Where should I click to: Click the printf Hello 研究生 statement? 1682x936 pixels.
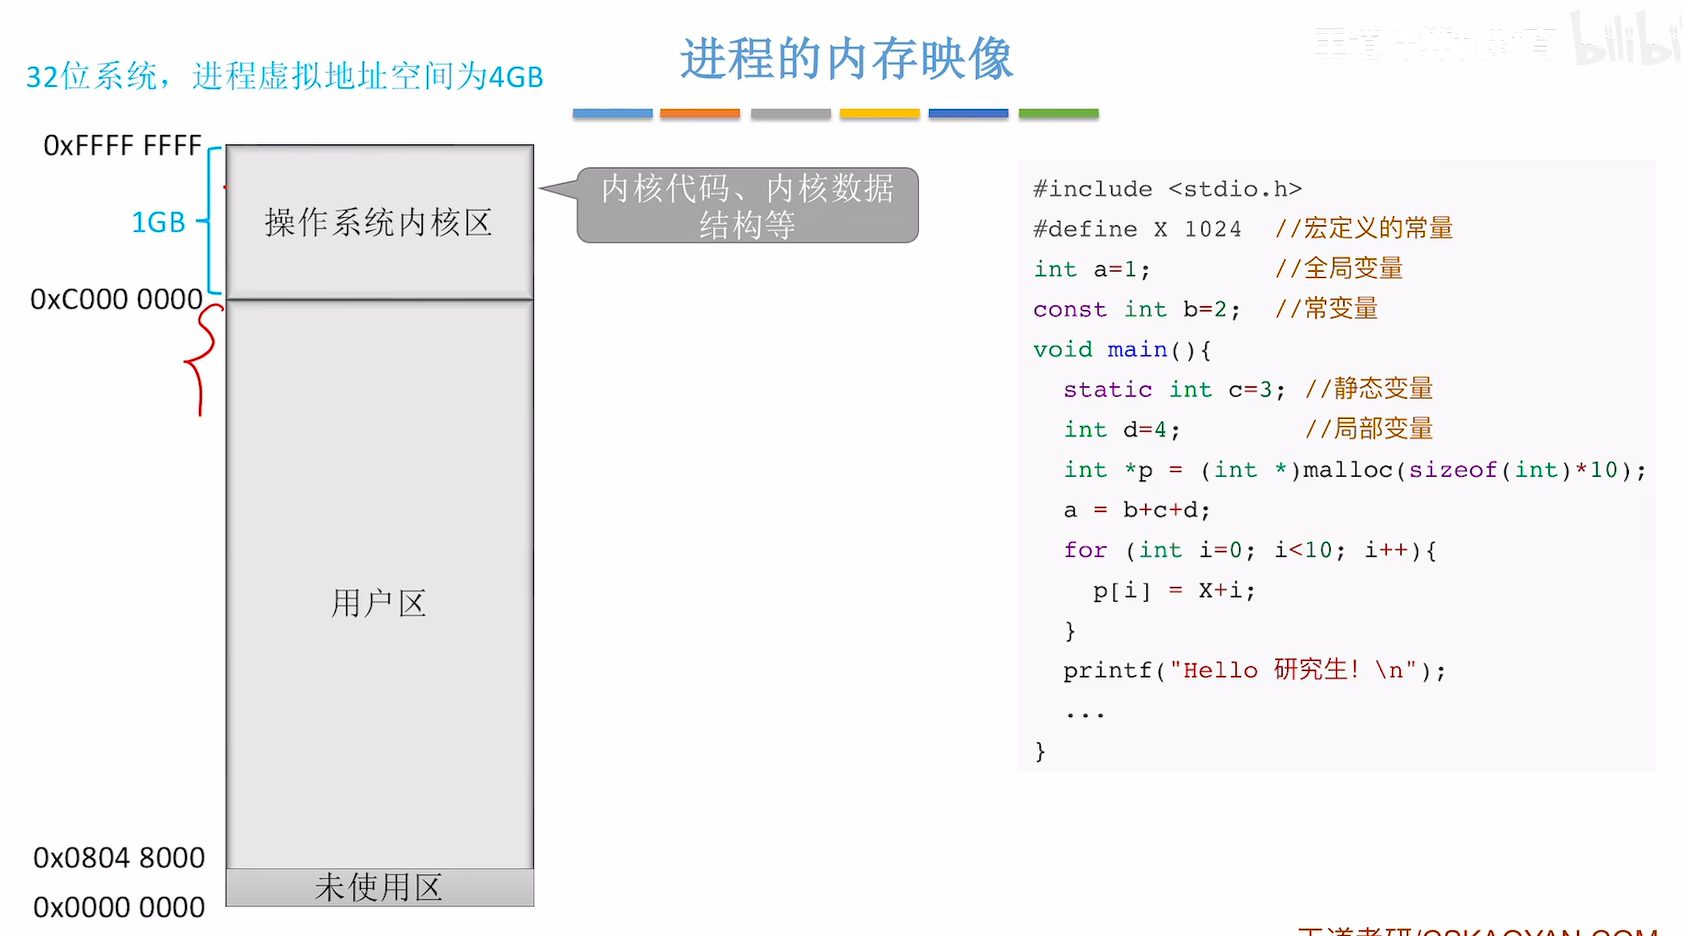[1254, 670]
